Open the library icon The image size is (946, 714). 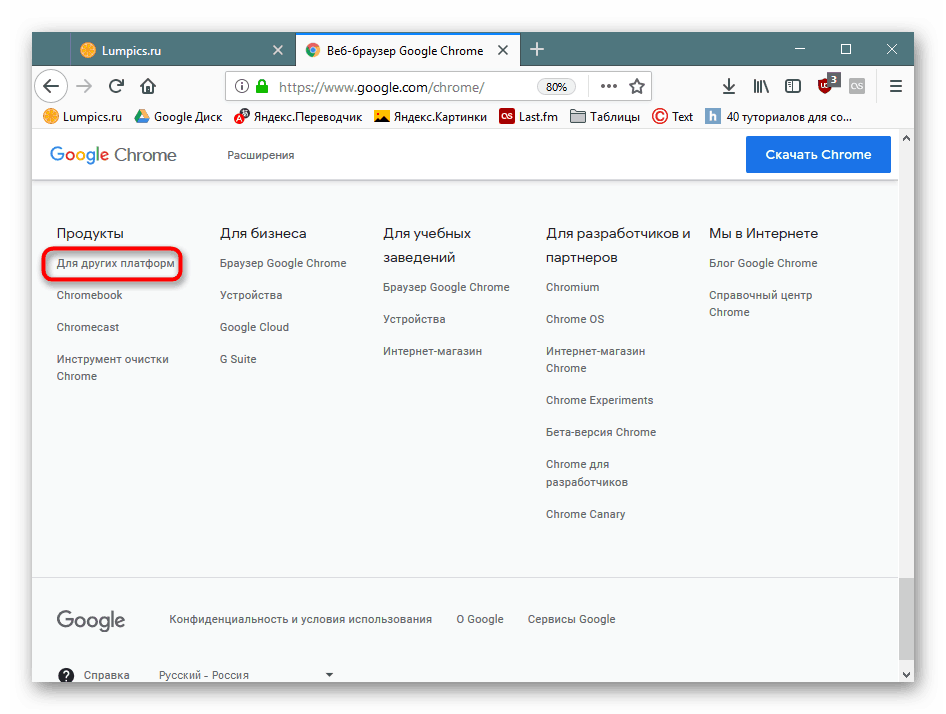(761, 86)
